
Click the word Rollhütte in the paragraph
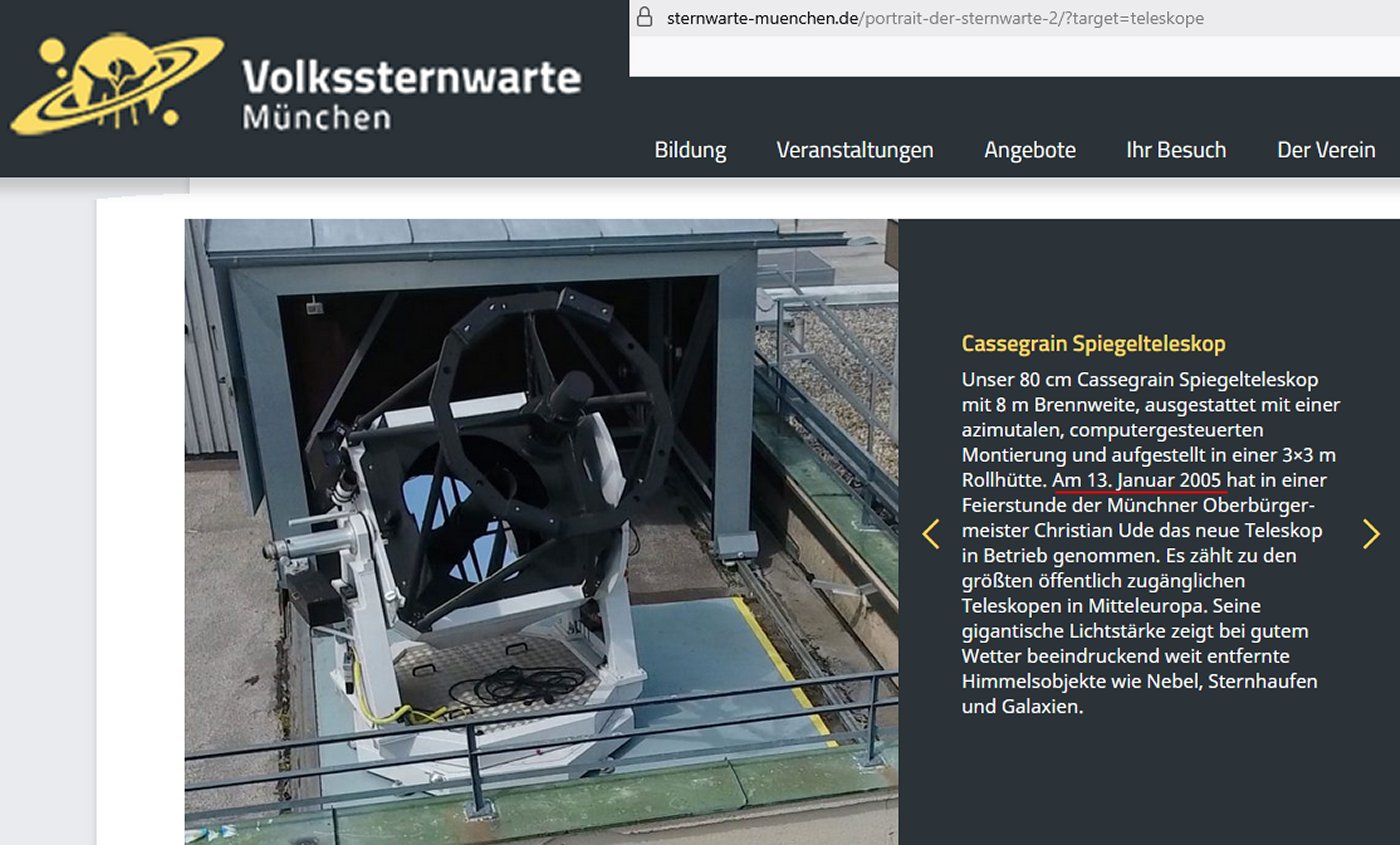click(x=1002, y=481)
